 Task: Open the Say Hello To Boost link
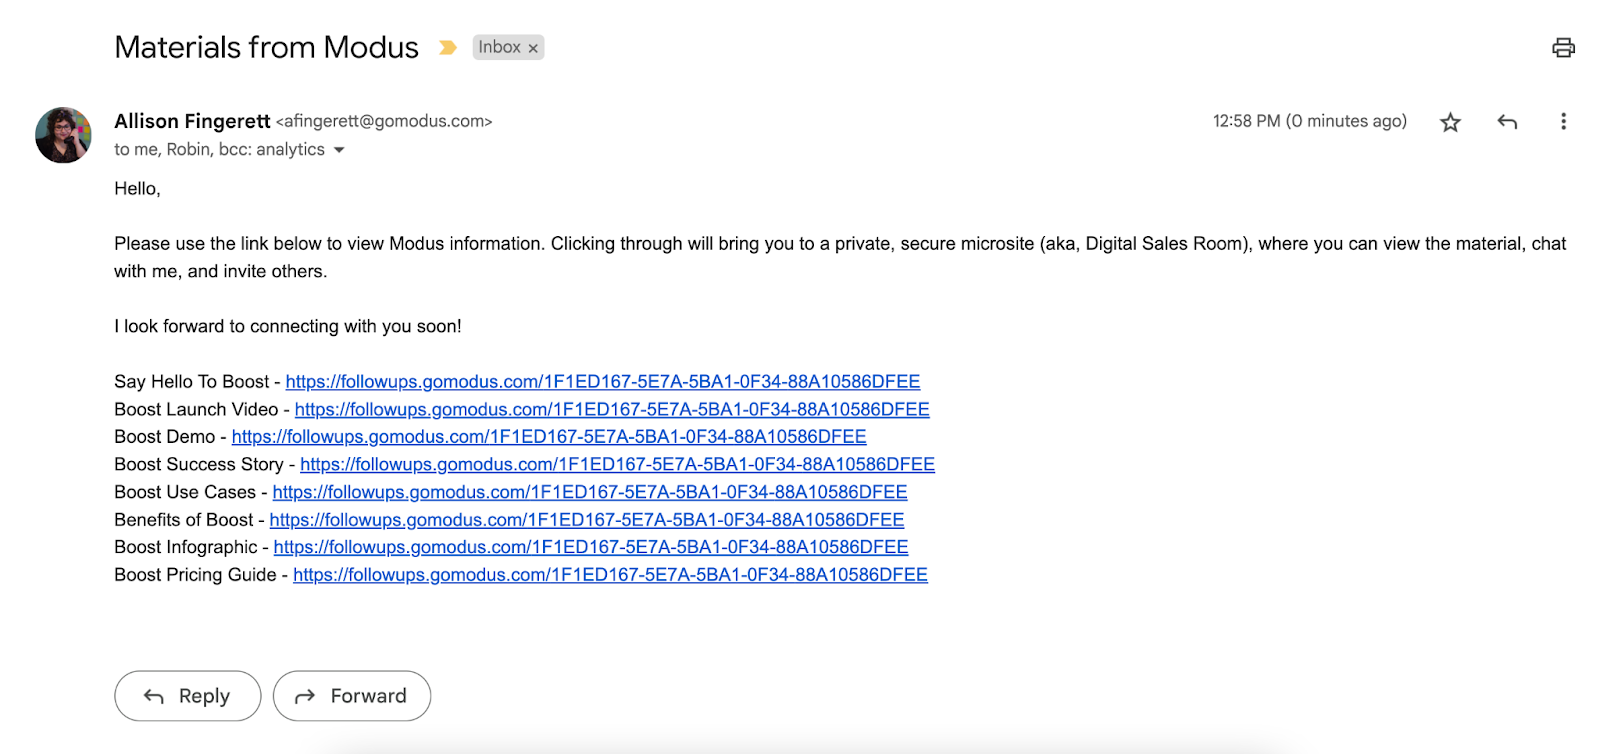(x=602, y=382)
